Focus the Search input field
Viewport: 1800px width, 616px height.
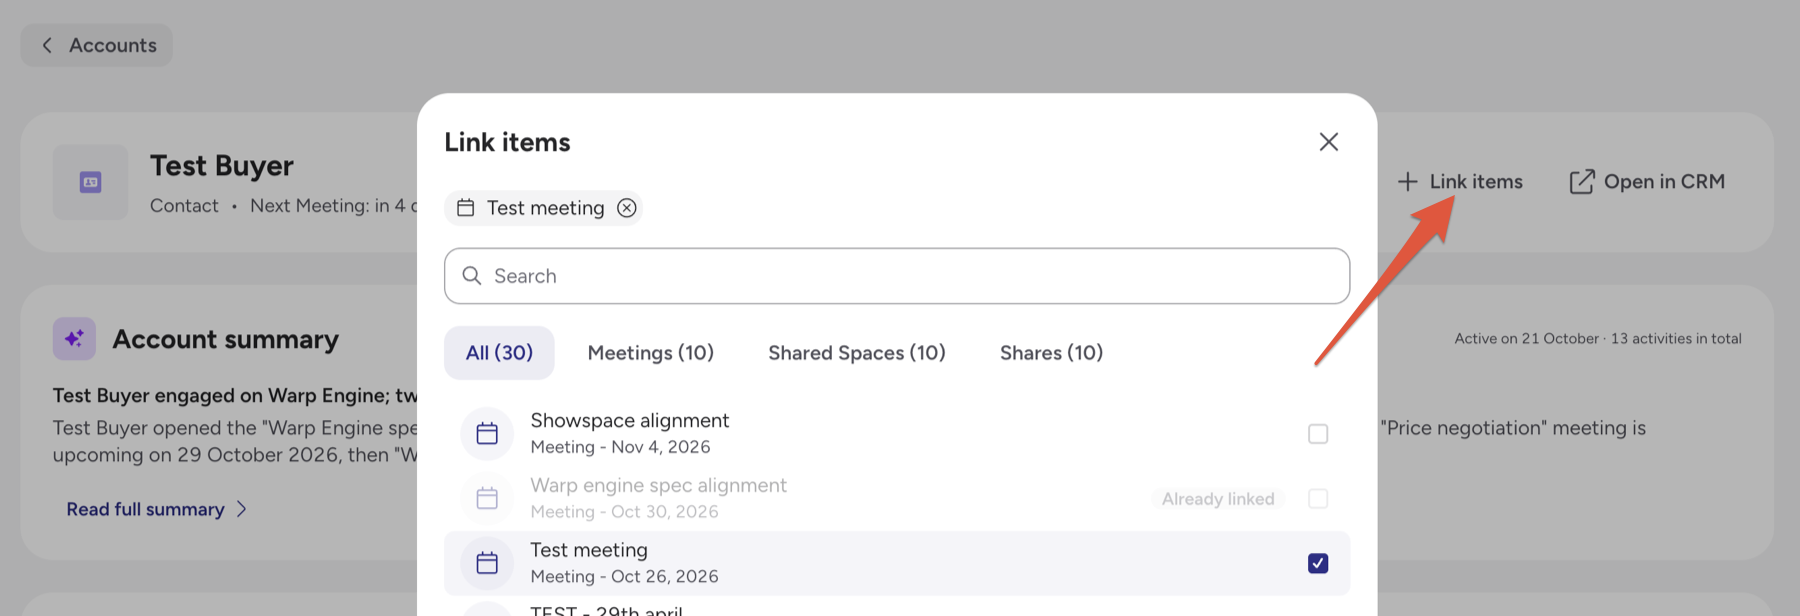(x=897, y=276)
